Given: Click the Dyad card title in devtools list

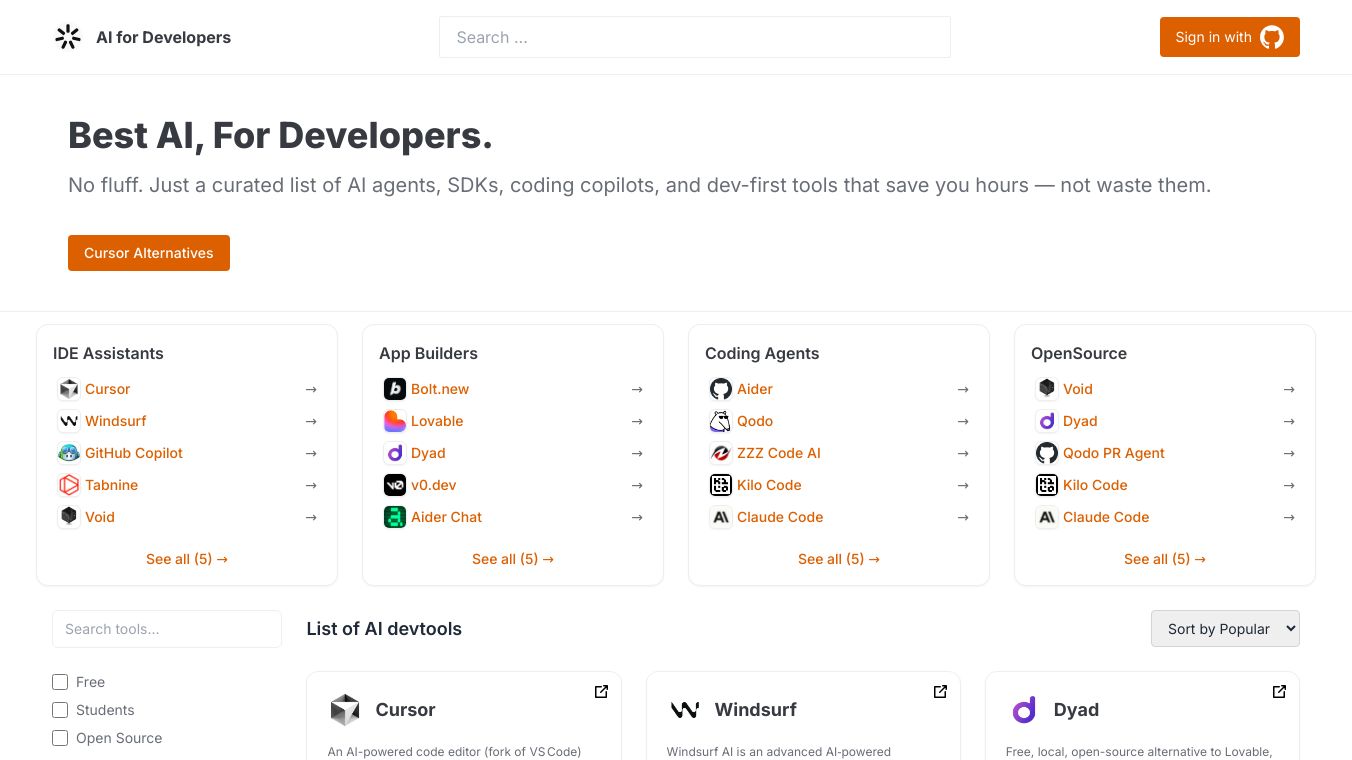Looking at the screenshot, I should (x=1076, y=710).
